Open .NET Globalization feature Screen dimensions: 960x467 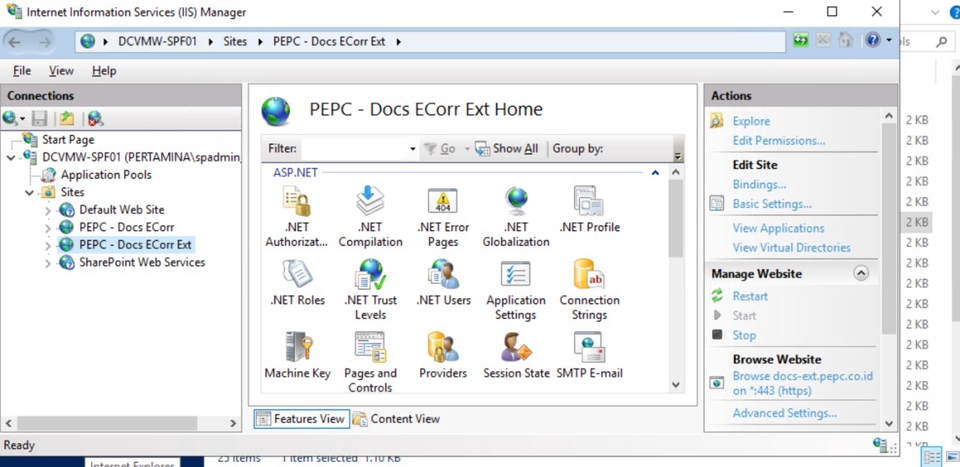point(516,217)
